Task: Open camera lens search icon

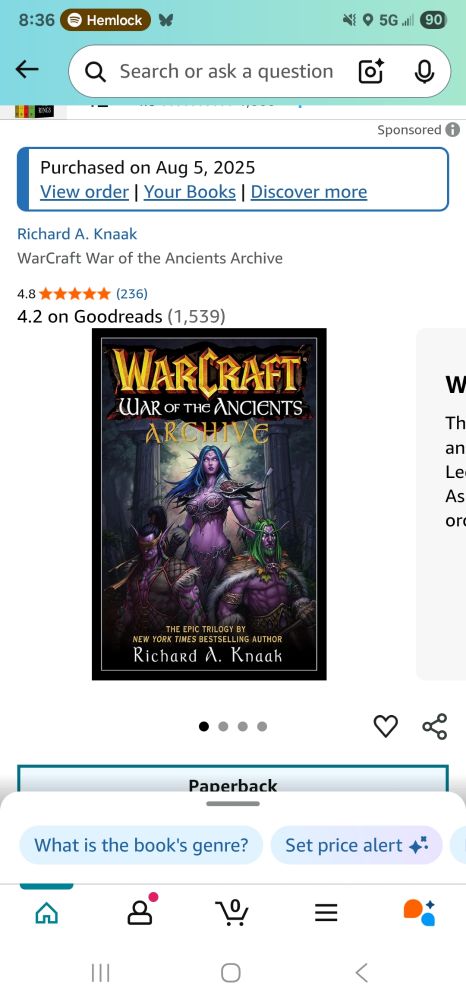Action: [371, 71]
